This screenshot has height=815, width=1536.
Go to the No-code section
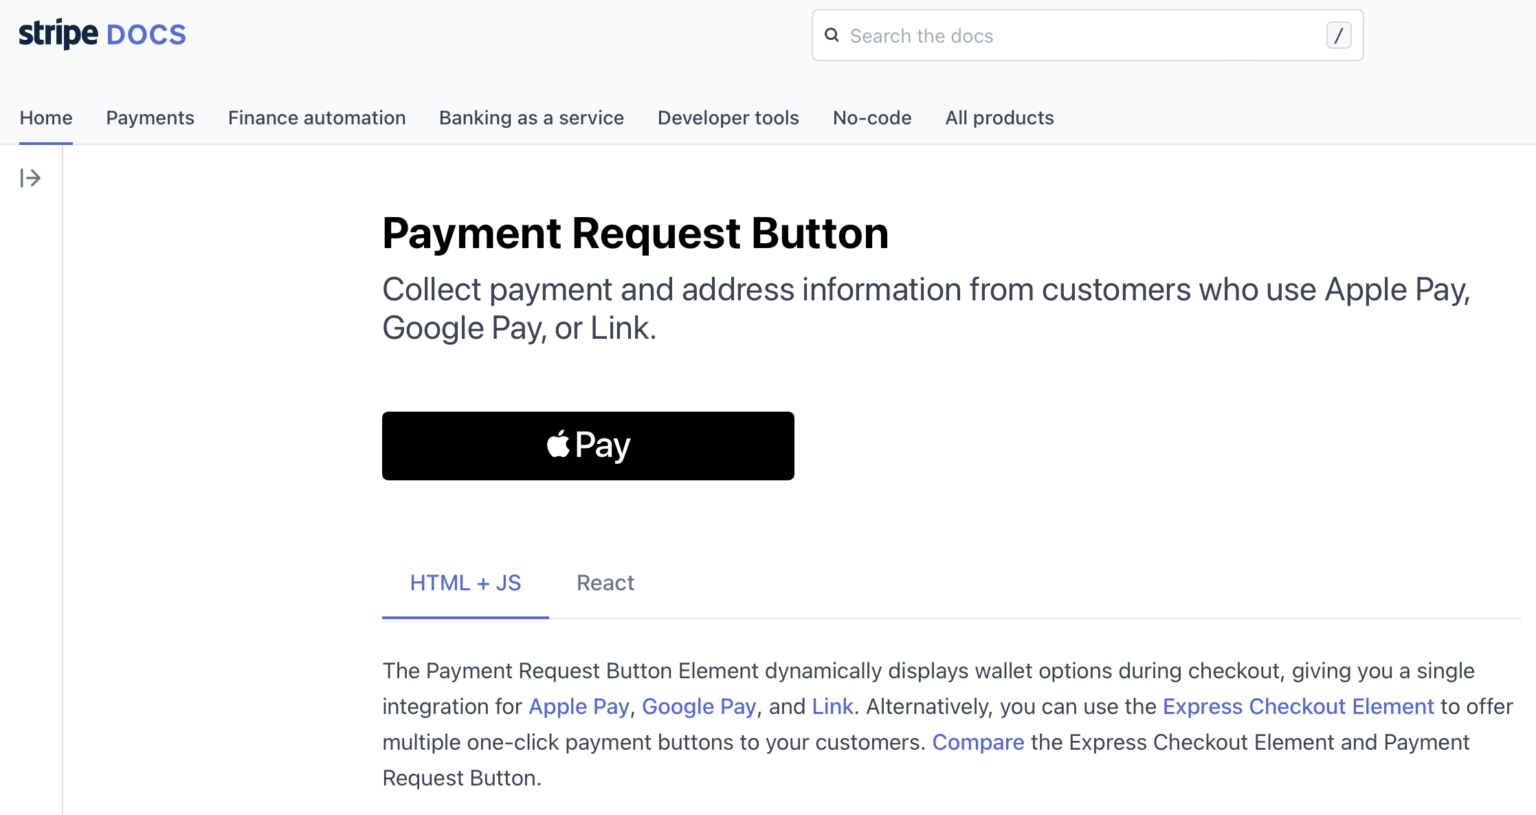[872, 118]
